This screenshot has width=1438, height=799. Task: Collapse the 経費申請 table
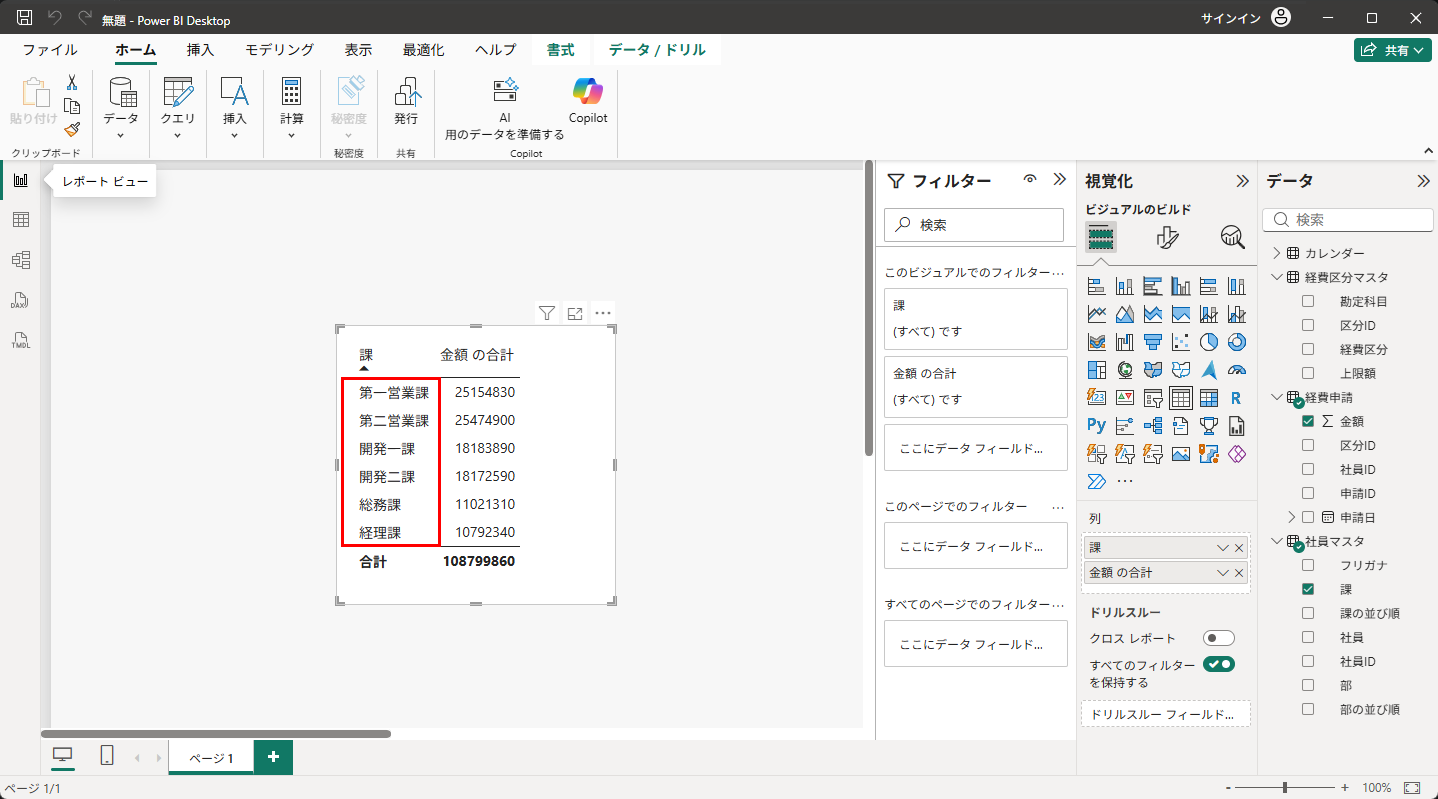coord(1277,397)
